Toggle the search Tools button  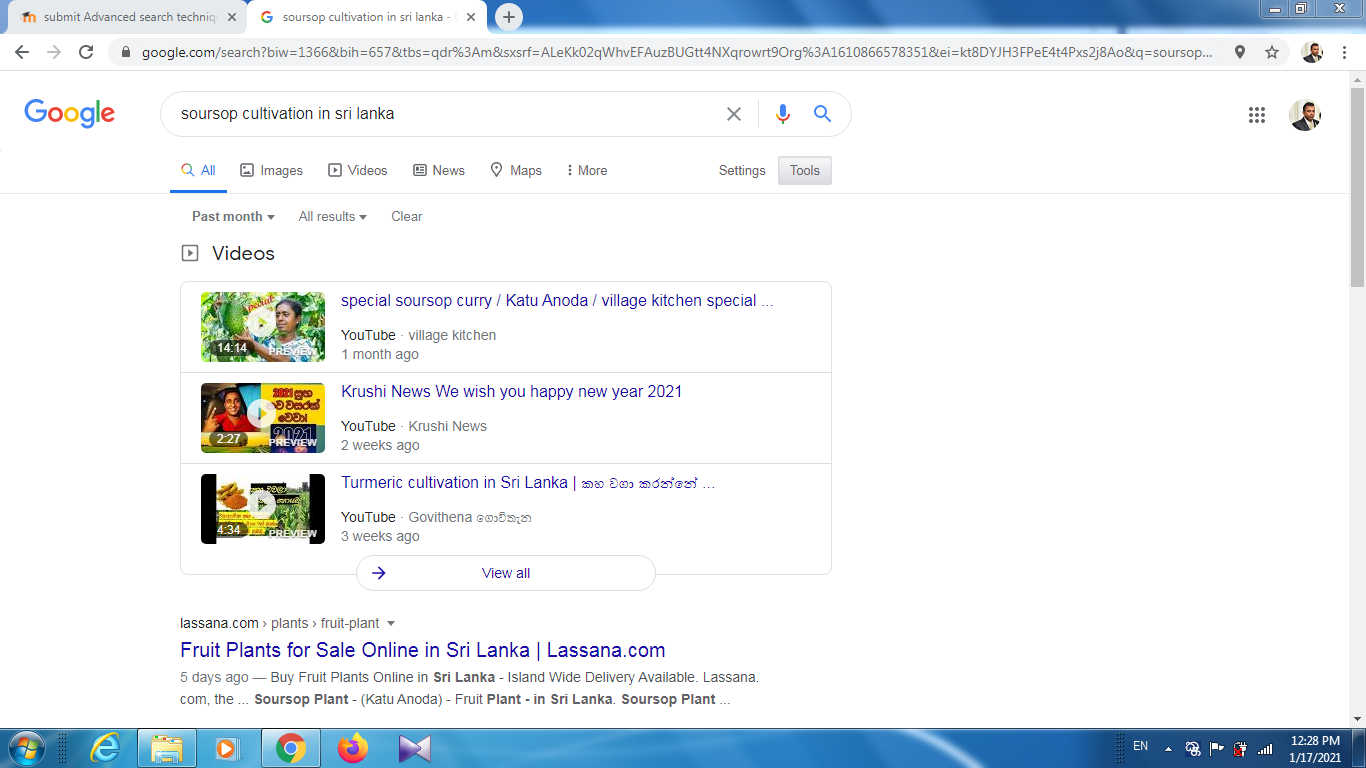point(805,170)
